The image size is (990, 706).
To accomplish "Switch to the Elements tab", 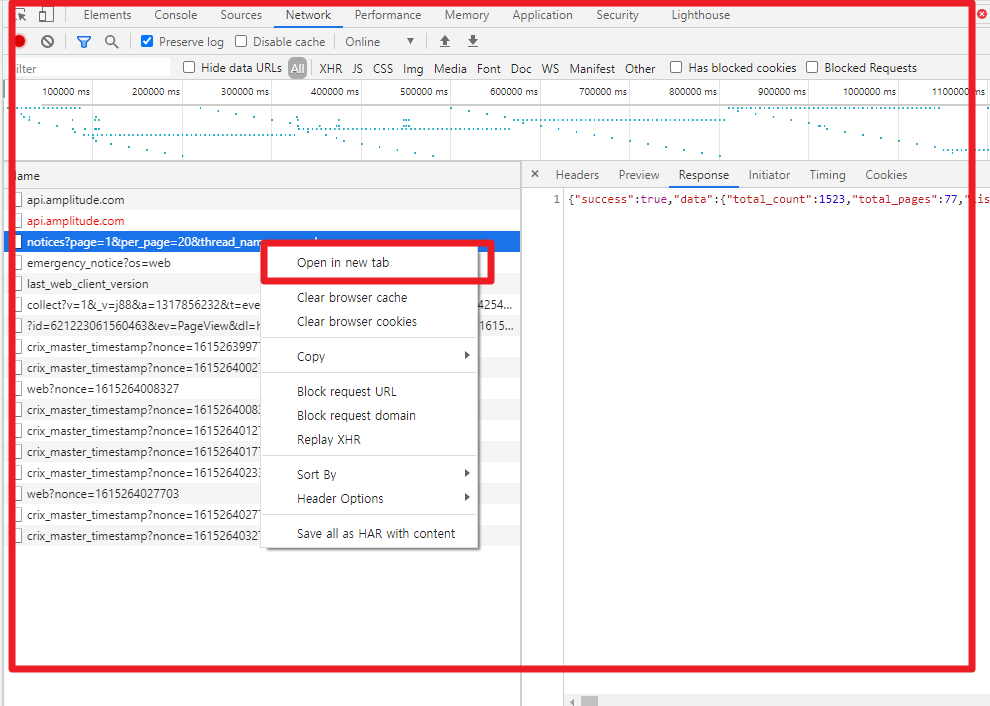I will [x=107, y=15].
